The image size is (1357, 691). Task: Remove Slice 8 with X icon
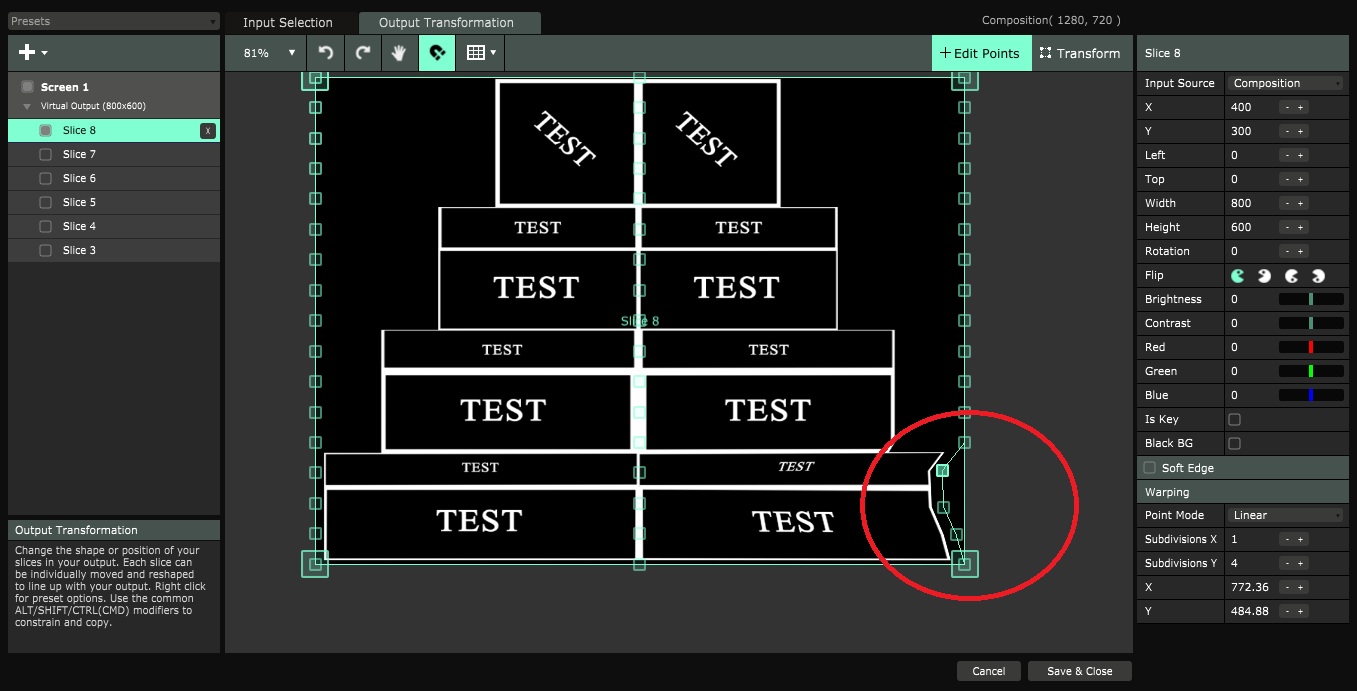point(207,130)
